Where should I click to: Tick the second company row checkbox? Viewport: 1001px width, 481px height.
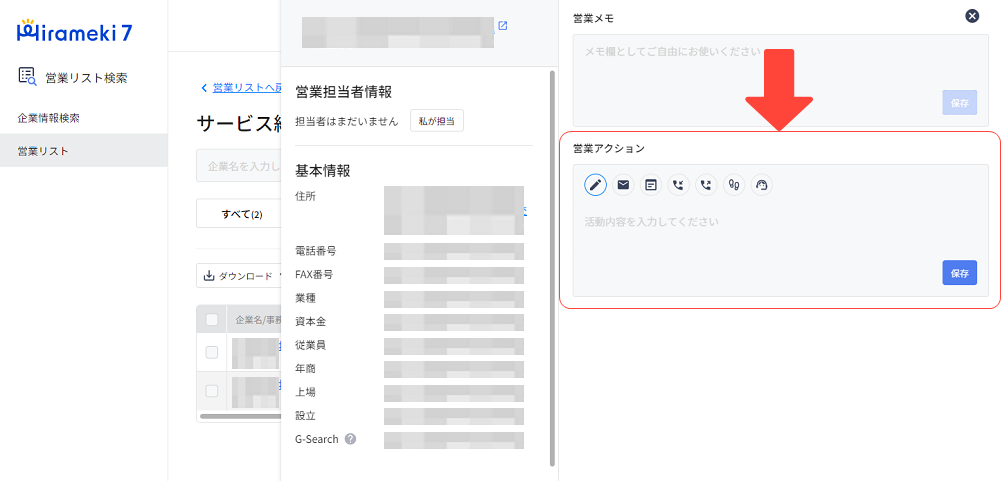coord(212,391)
